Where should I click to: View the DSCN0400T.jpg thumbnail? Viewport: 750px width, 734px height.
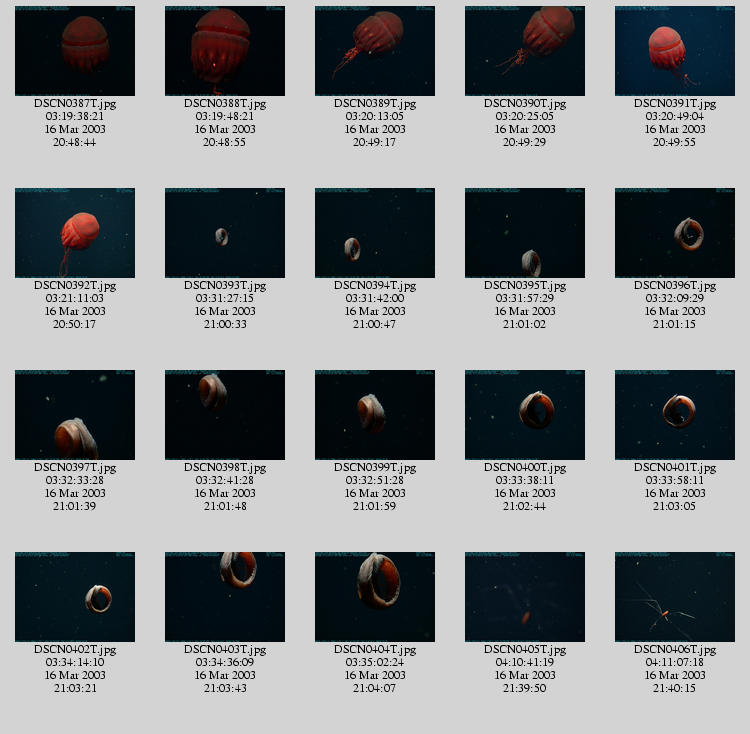point(525,415)
